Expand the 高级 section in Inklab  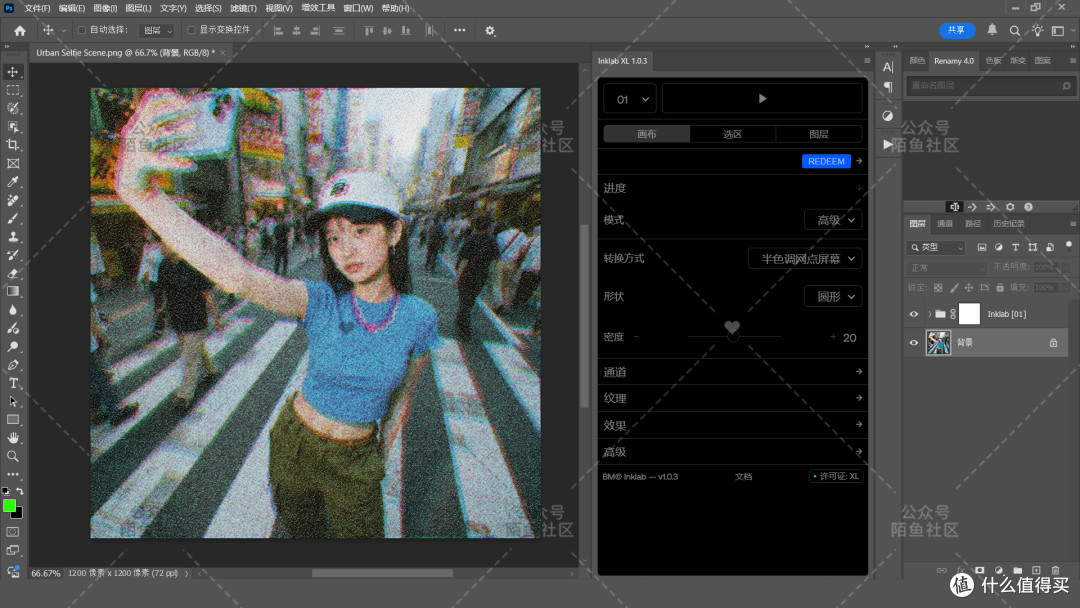(732, 452)
